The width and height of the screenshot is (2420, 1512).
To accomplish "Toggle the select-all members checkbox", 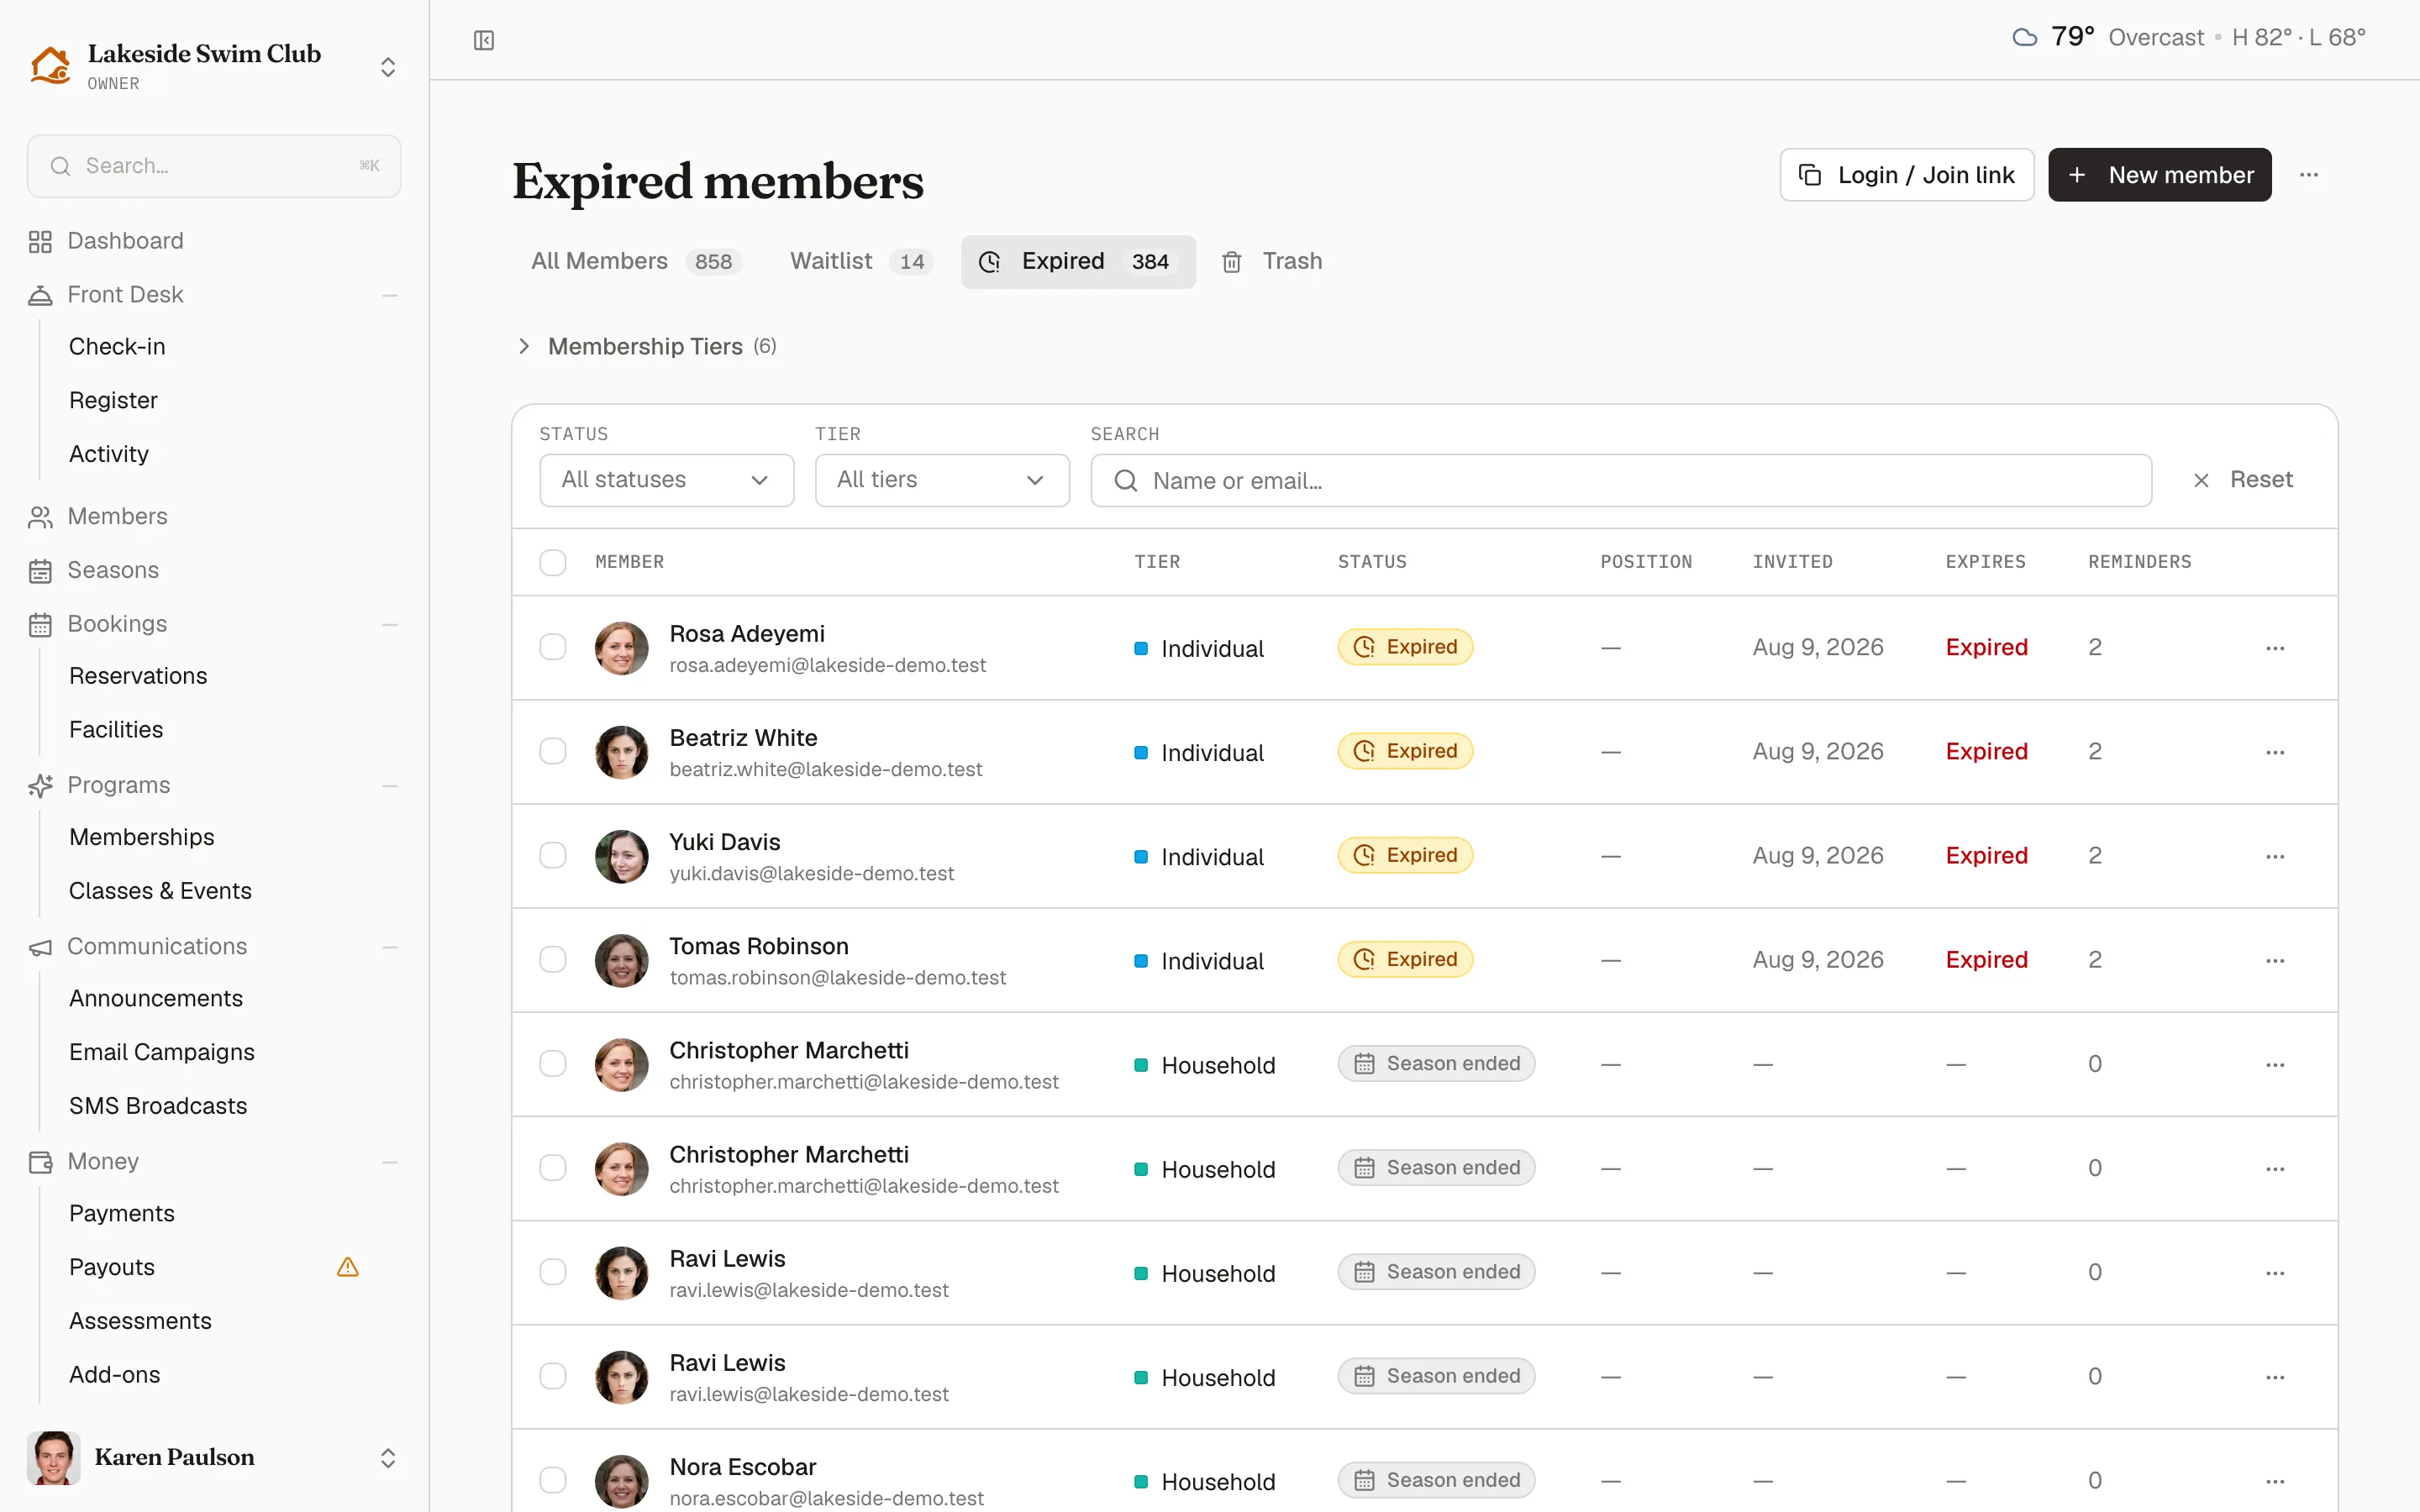I will 553,562.
